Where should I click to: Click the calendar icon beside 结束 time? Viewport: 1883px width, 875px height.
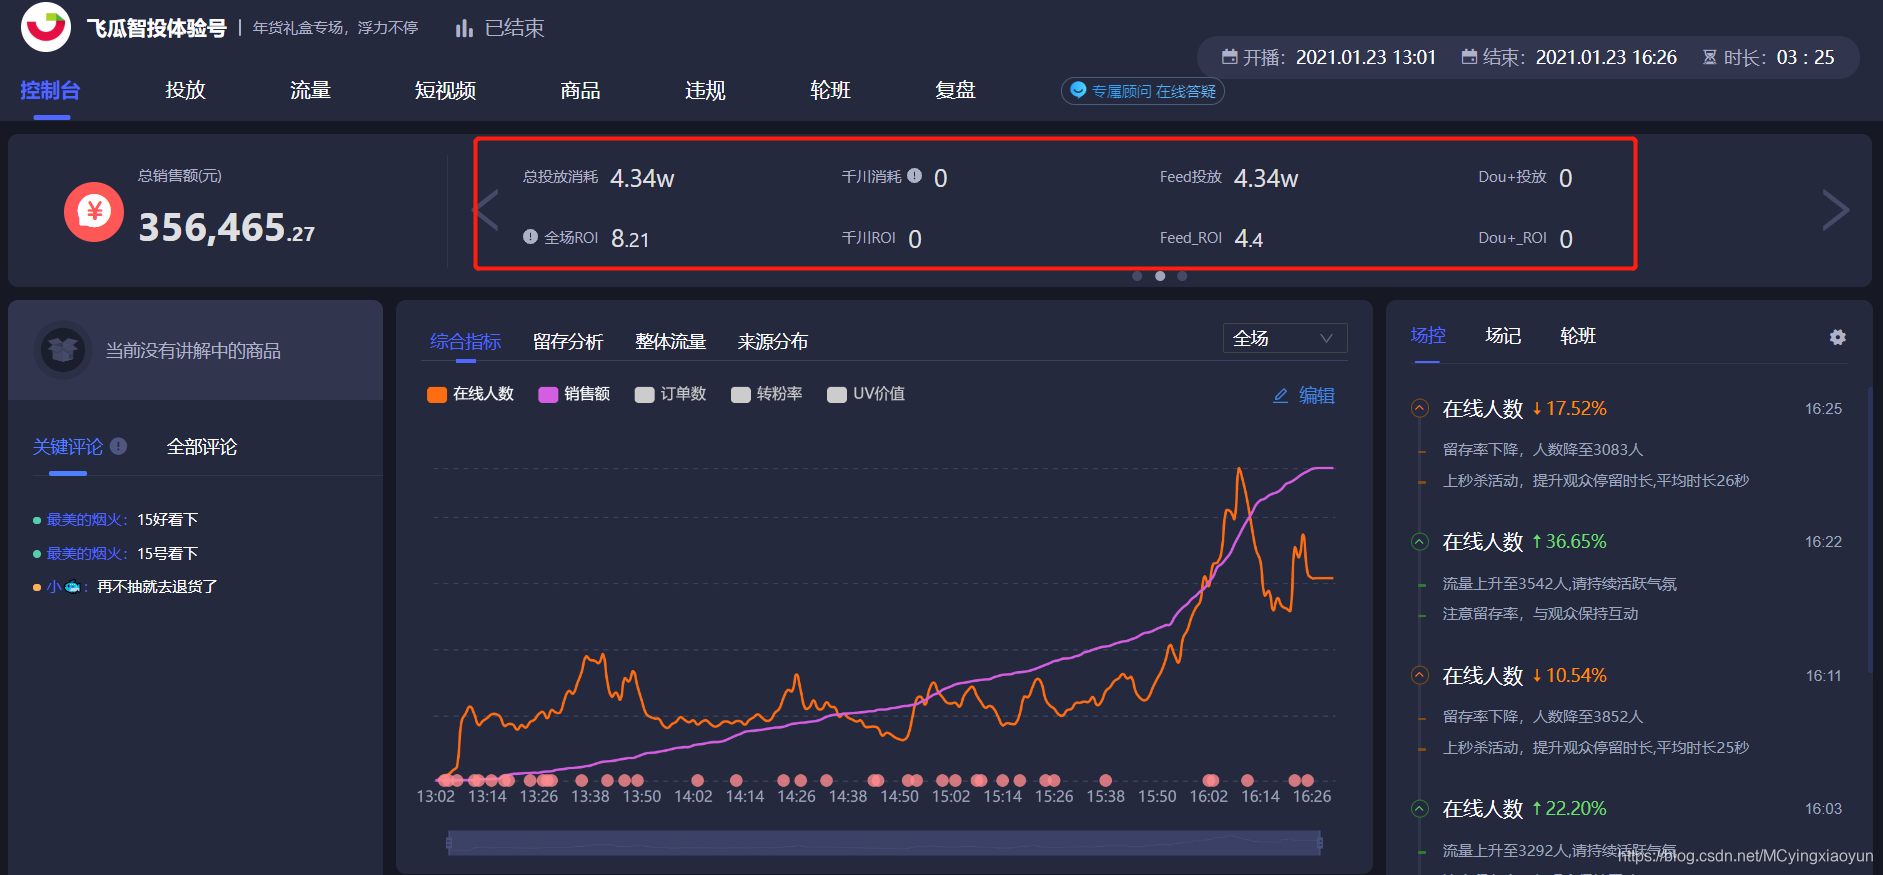click(x=1469, y=57)
